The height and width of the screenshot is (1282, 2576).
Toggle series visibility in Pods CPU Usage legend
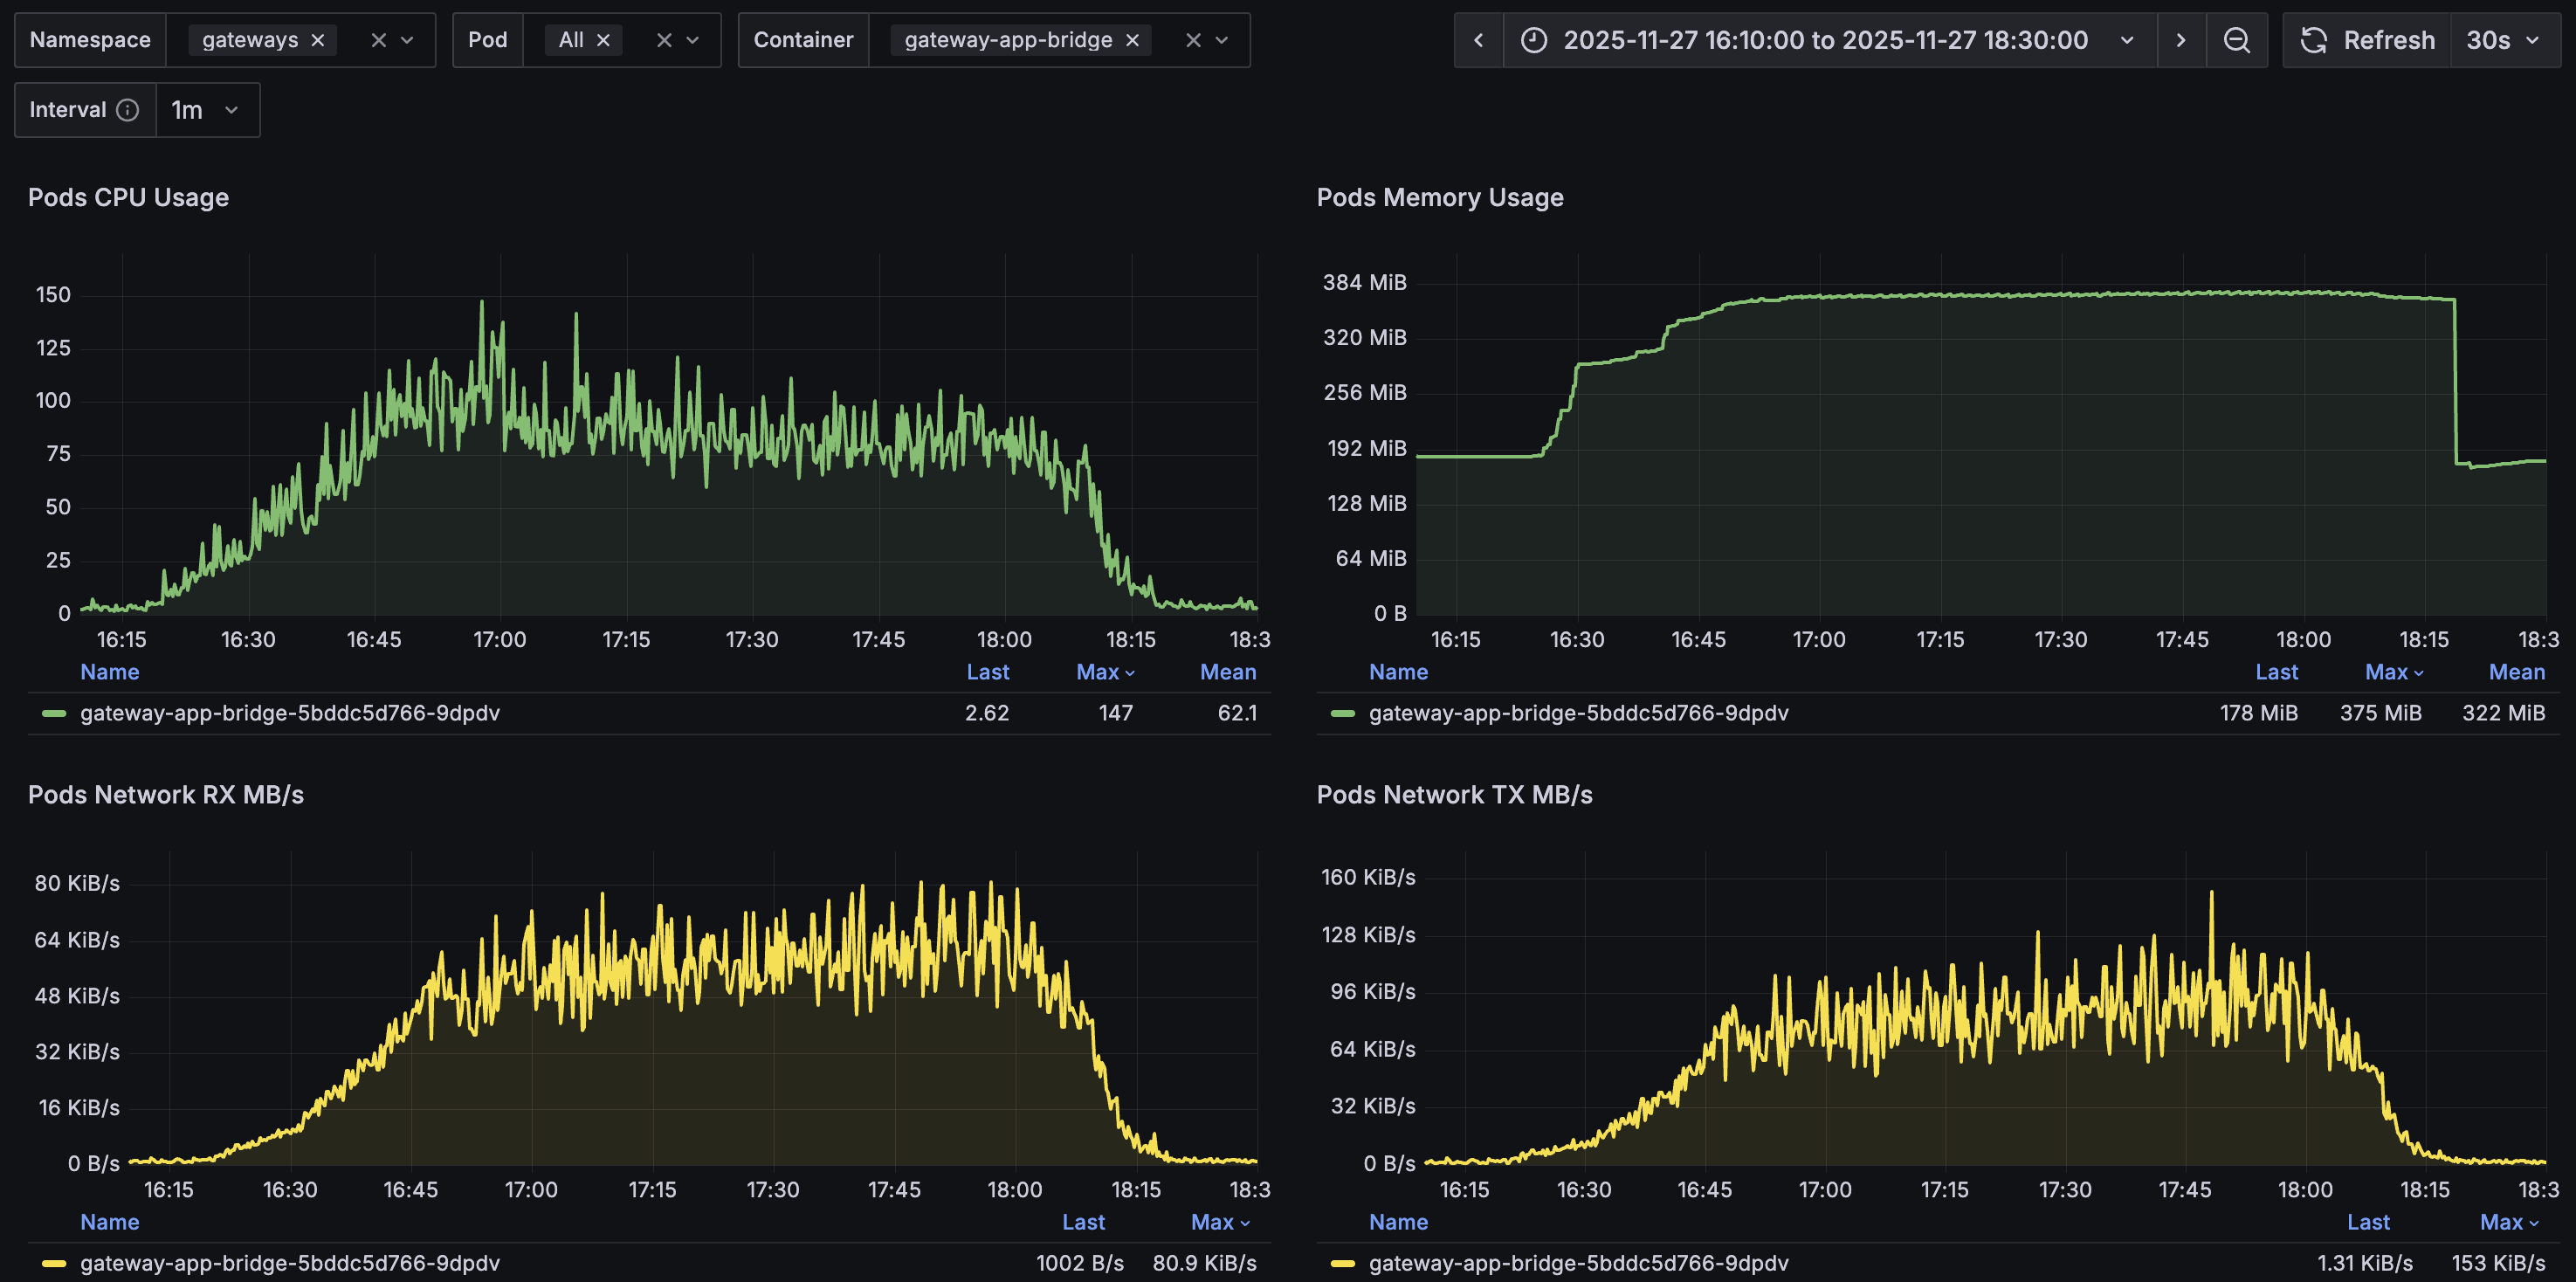291,713
